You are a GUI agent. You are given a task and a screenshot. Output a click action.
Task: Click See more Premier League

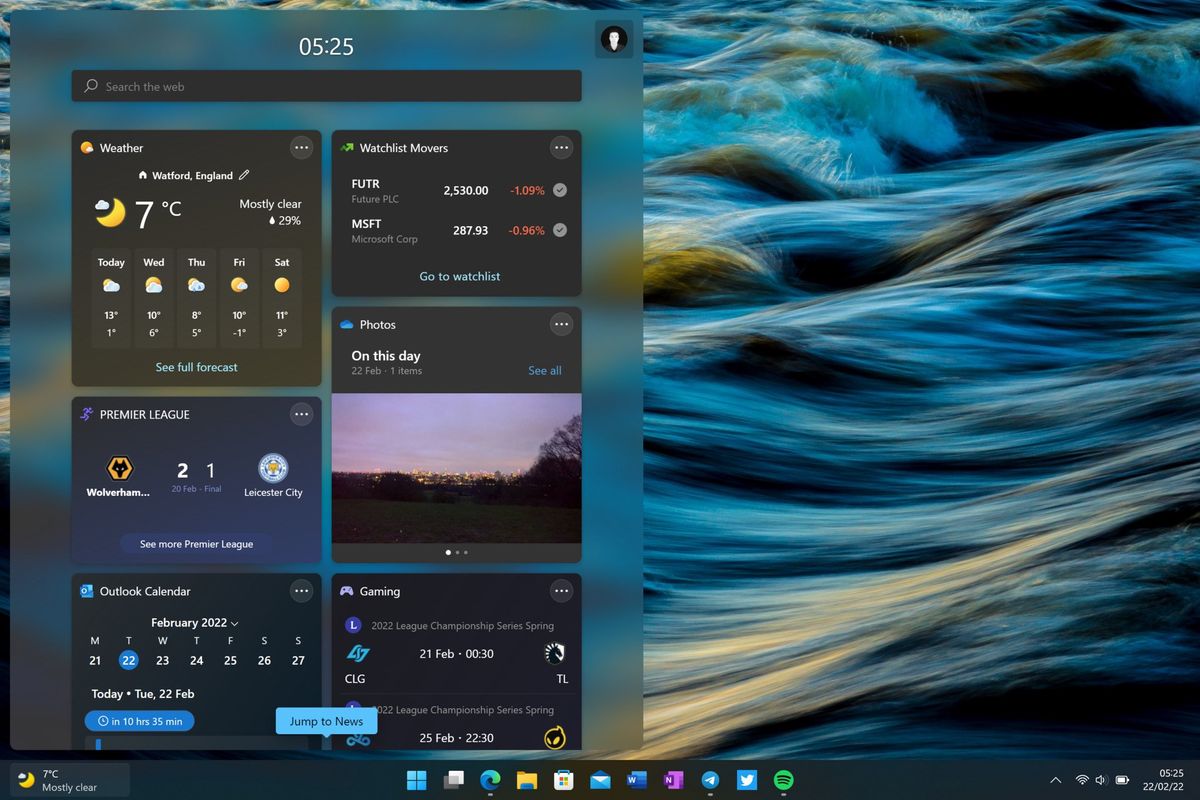coord(196,543)
